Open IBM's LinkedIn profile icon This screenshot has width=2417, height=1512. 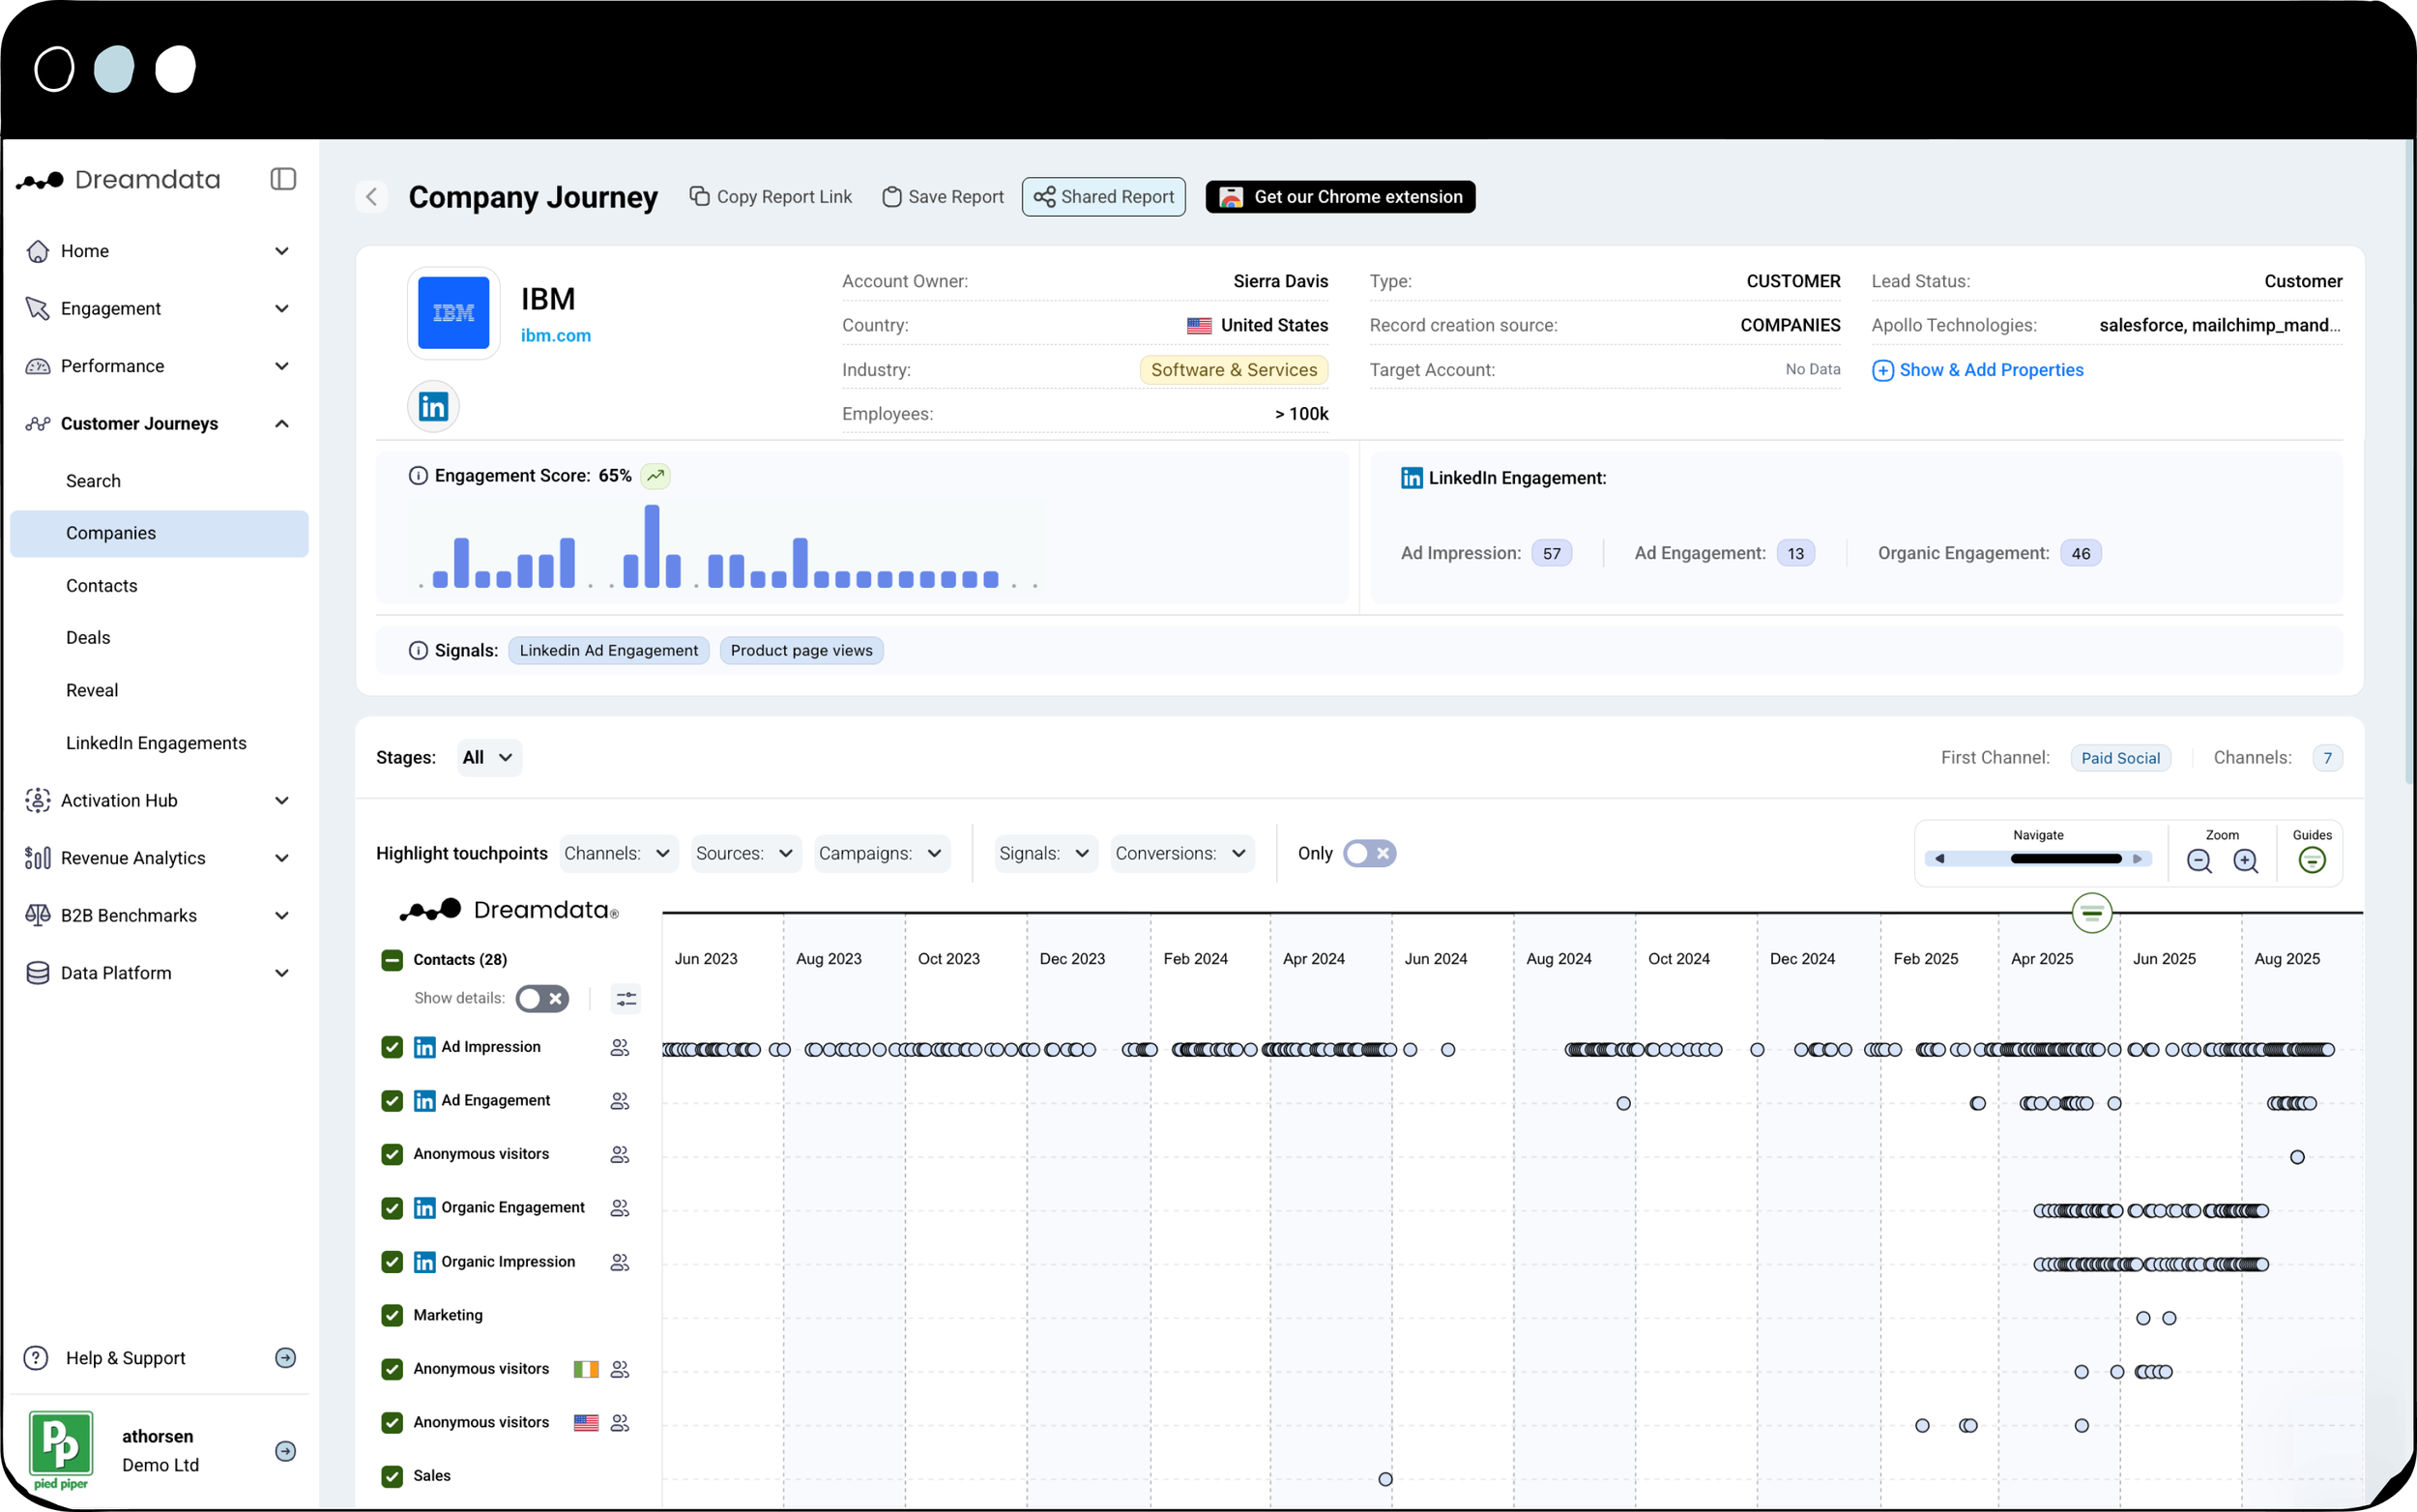tap(433, 406)
